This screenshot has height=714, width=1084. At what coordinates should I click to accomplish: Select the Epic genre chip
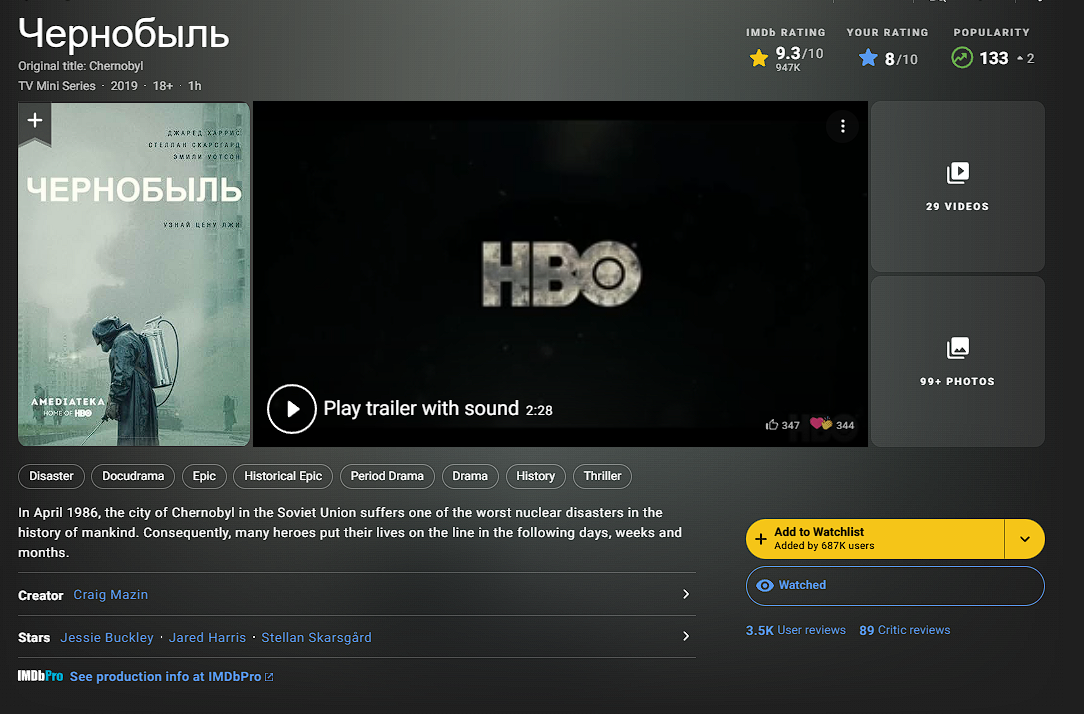tap(204, 476)
